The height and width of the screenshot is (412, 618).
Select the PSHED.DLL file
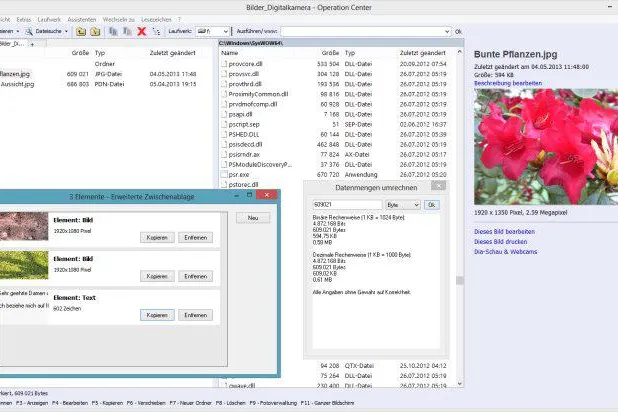click(x=244, y=134)
